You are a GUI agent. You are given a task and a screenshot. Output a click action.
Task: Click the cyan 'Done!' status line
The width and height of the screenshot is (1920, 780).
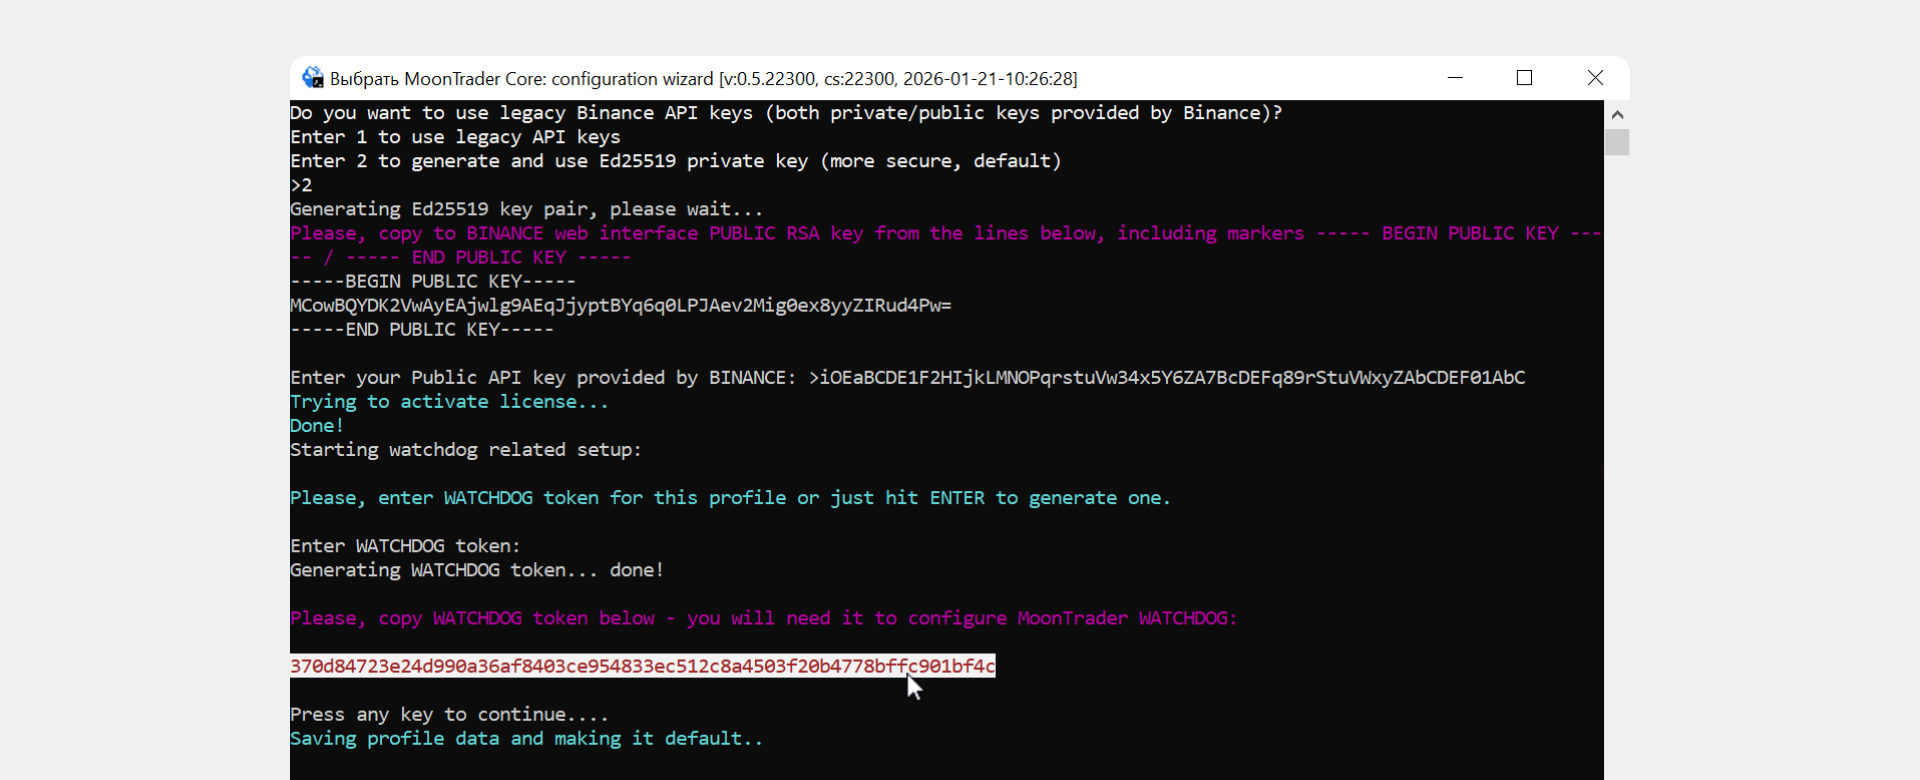tap(317, 425)
